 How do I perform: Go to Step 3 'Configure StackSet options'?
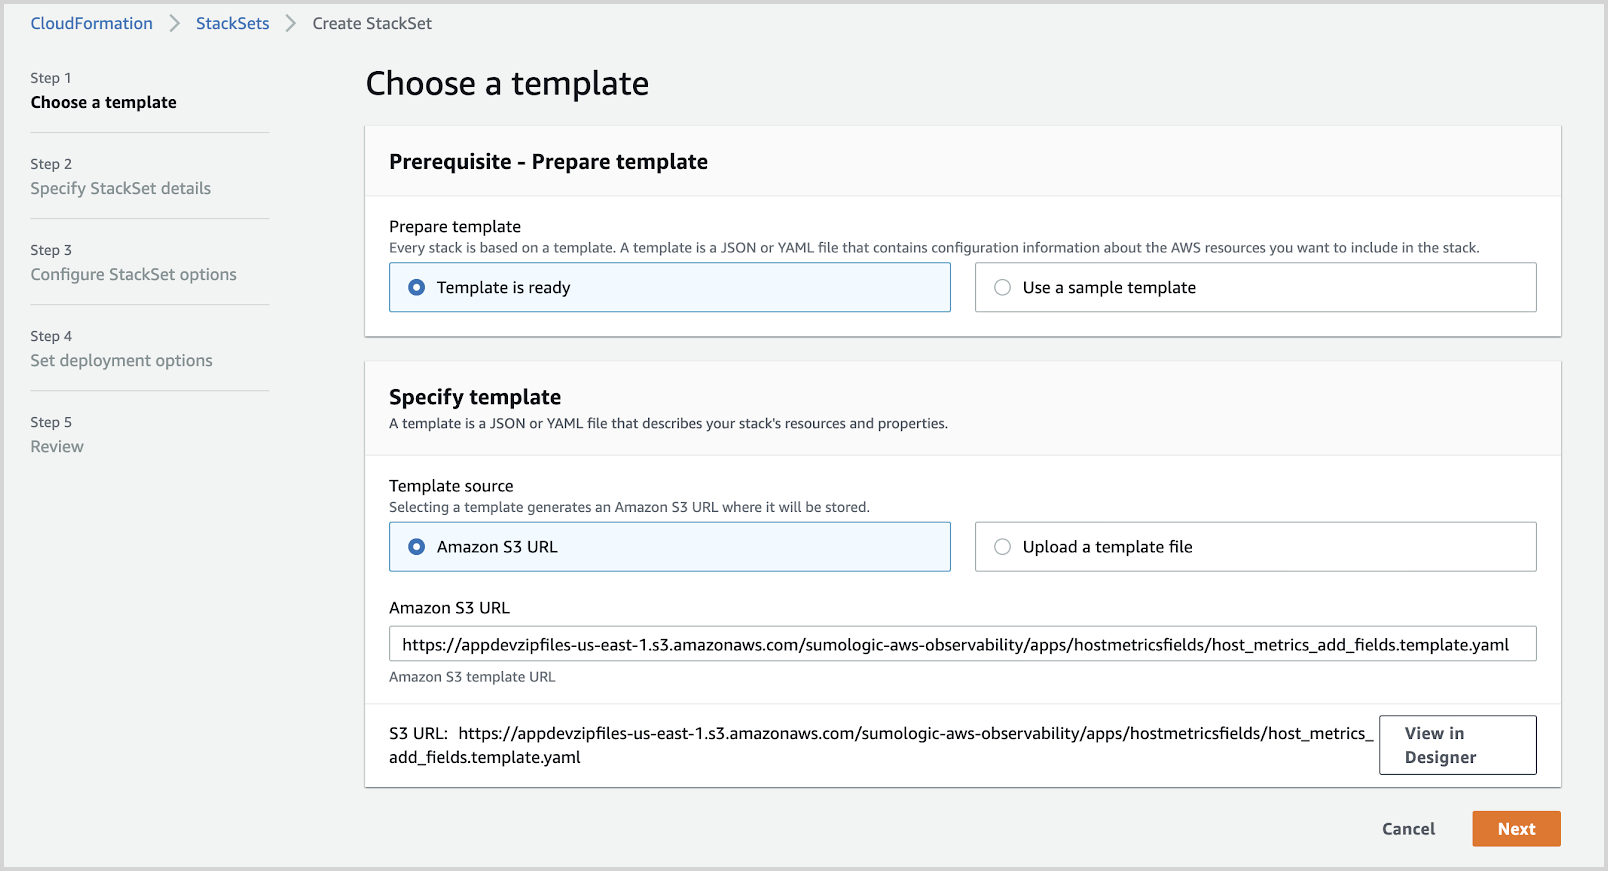tap(133, 274)
